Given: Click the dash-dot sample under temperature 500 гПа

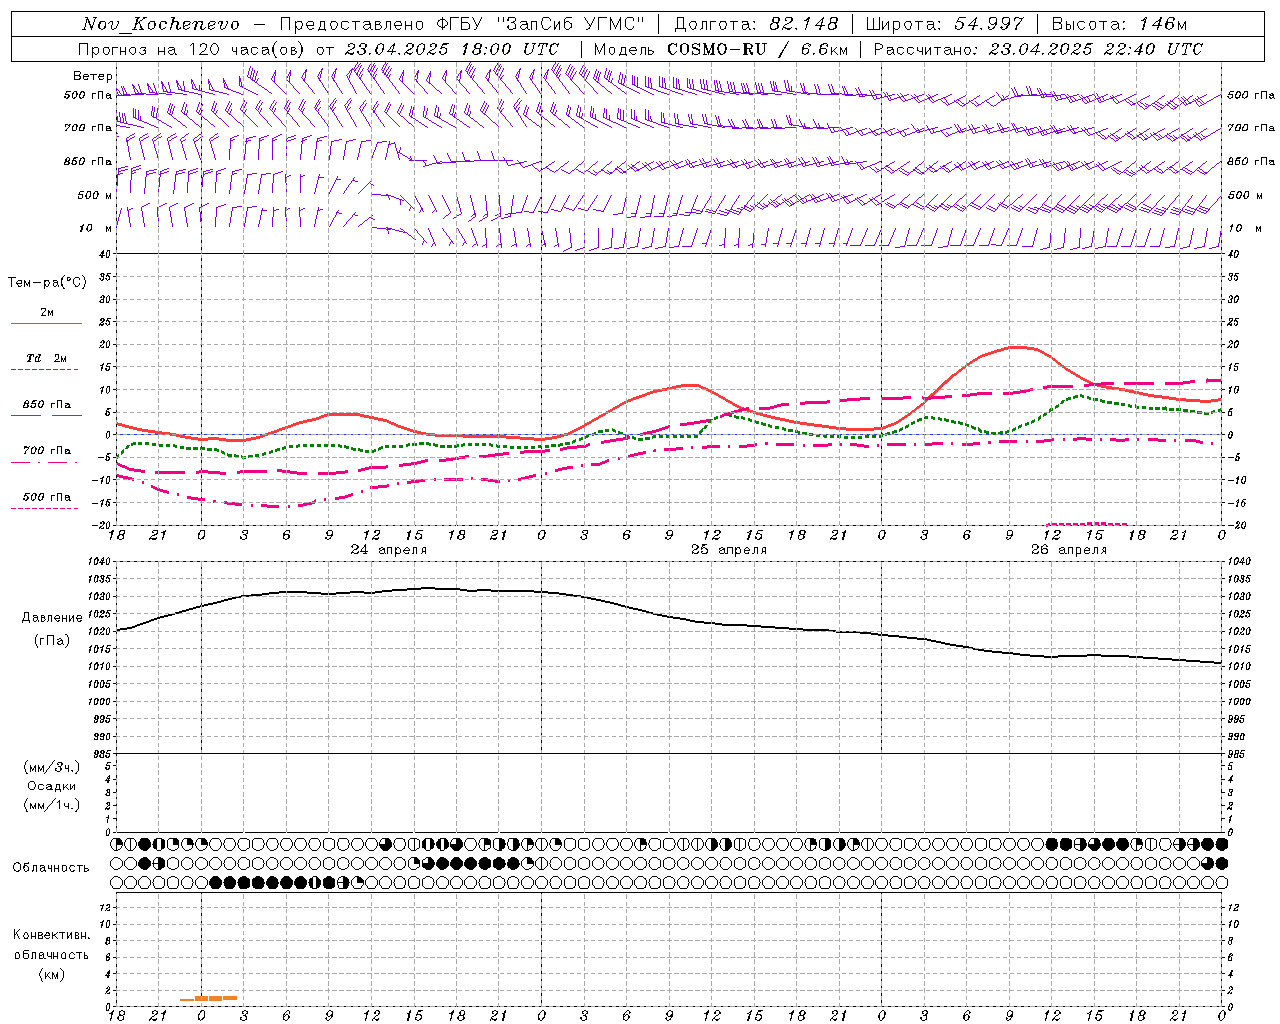Looking at the screenshot, I should [46, 509].
